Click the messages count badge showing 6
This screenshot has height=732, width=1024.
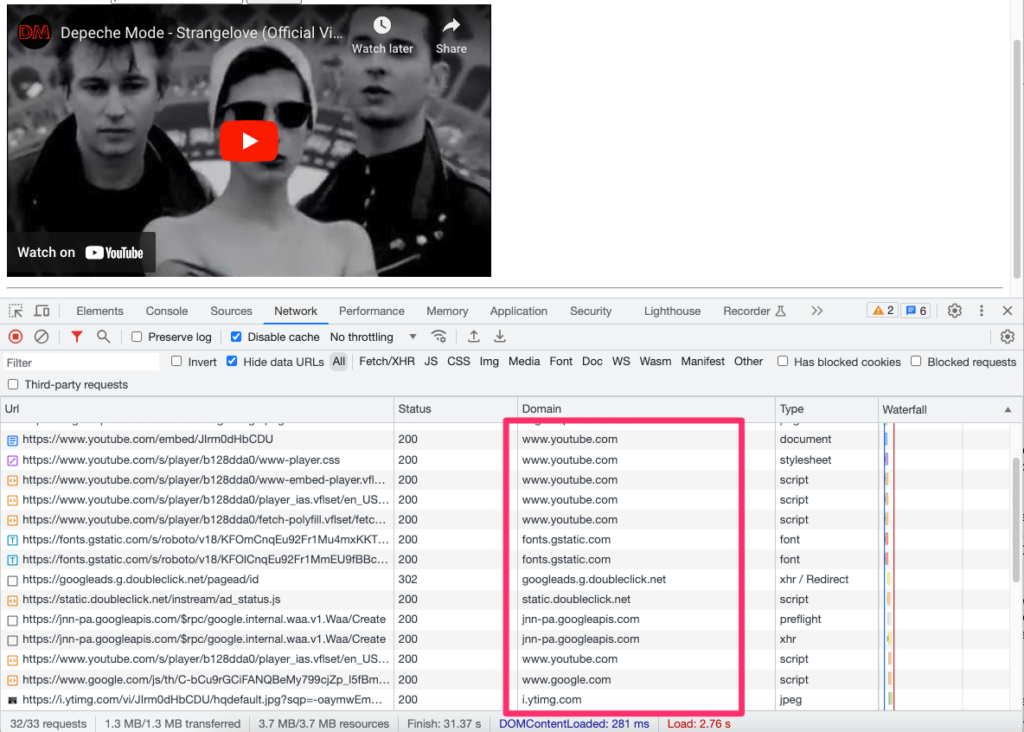point(916,311)
